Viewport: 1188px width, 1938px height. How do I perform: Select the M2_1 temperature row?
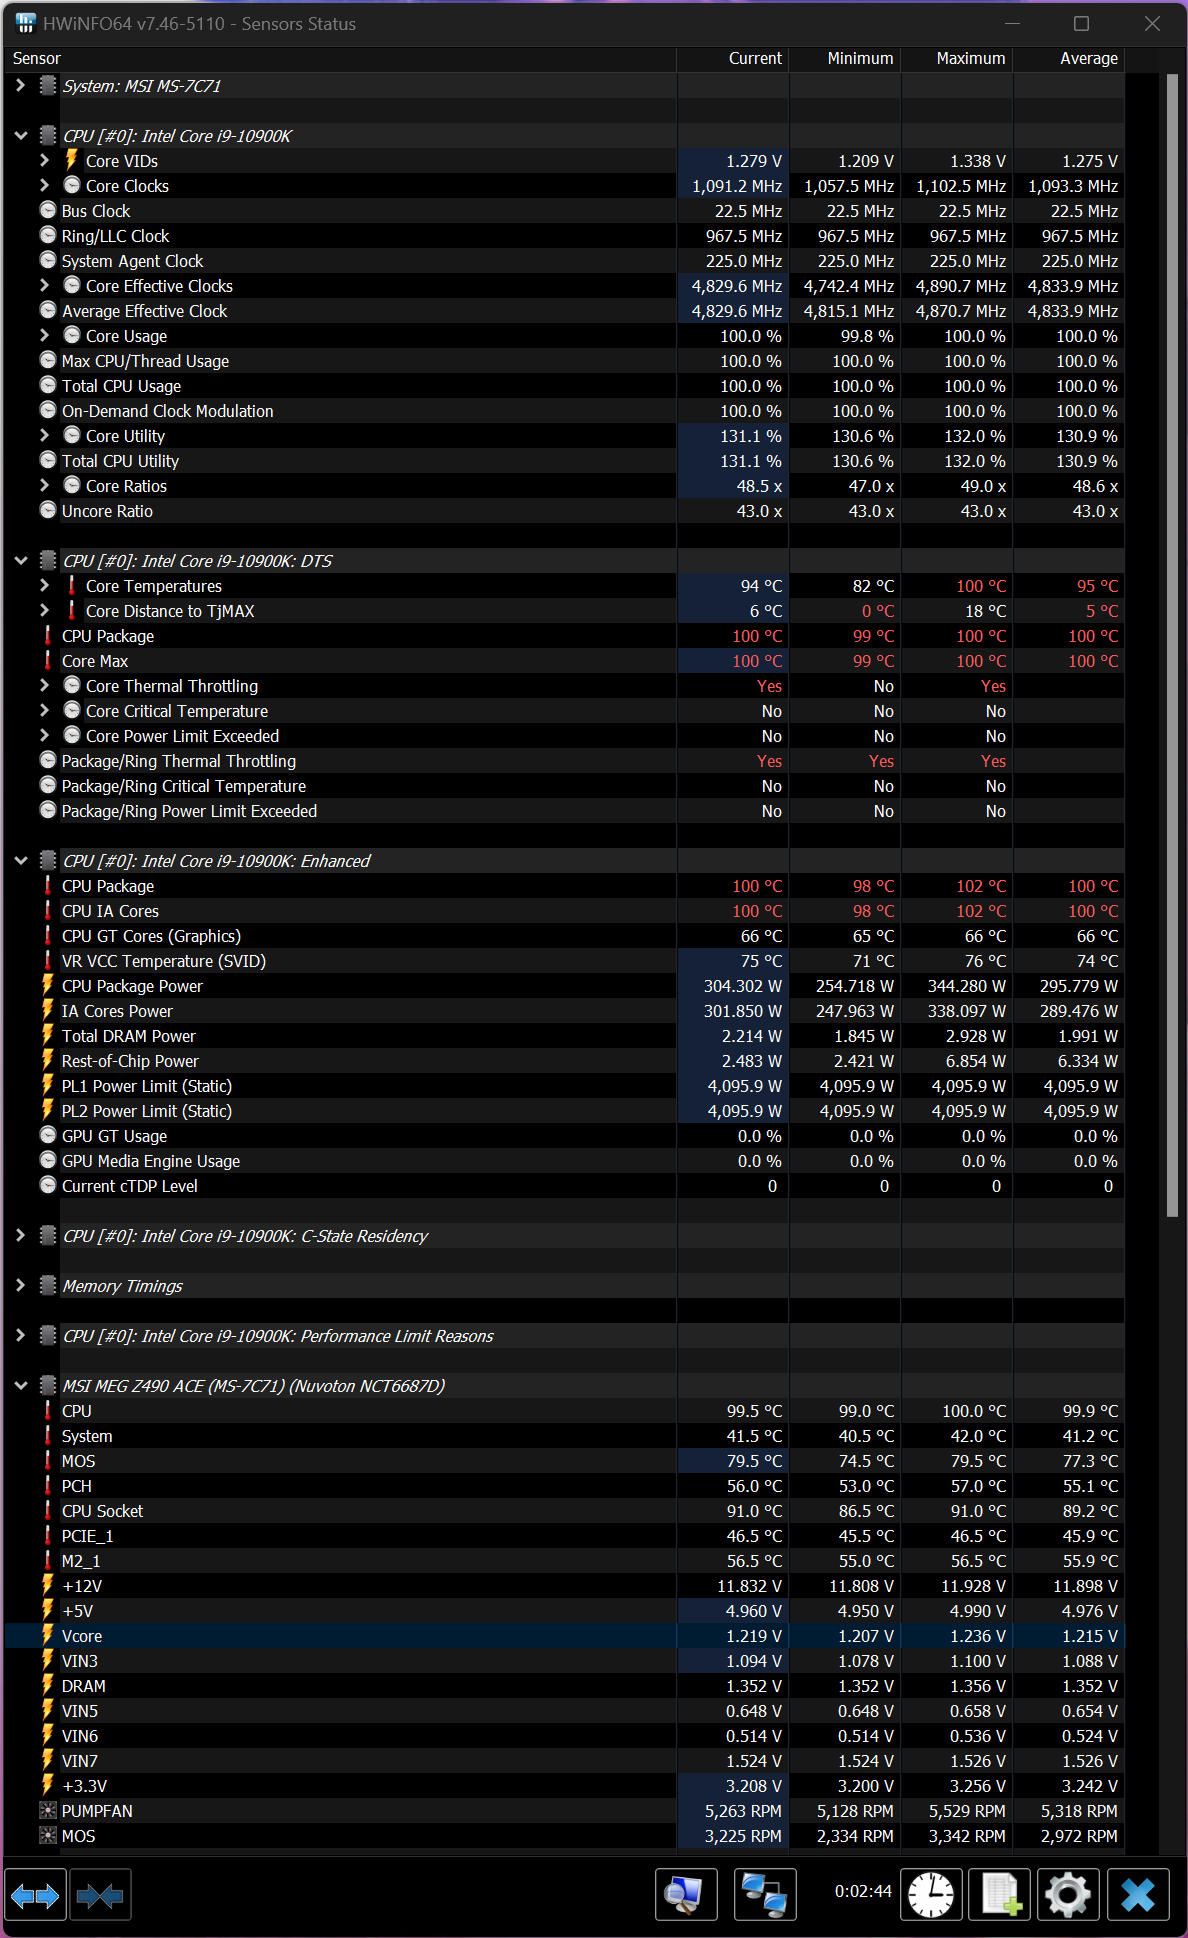point(564,1561)
